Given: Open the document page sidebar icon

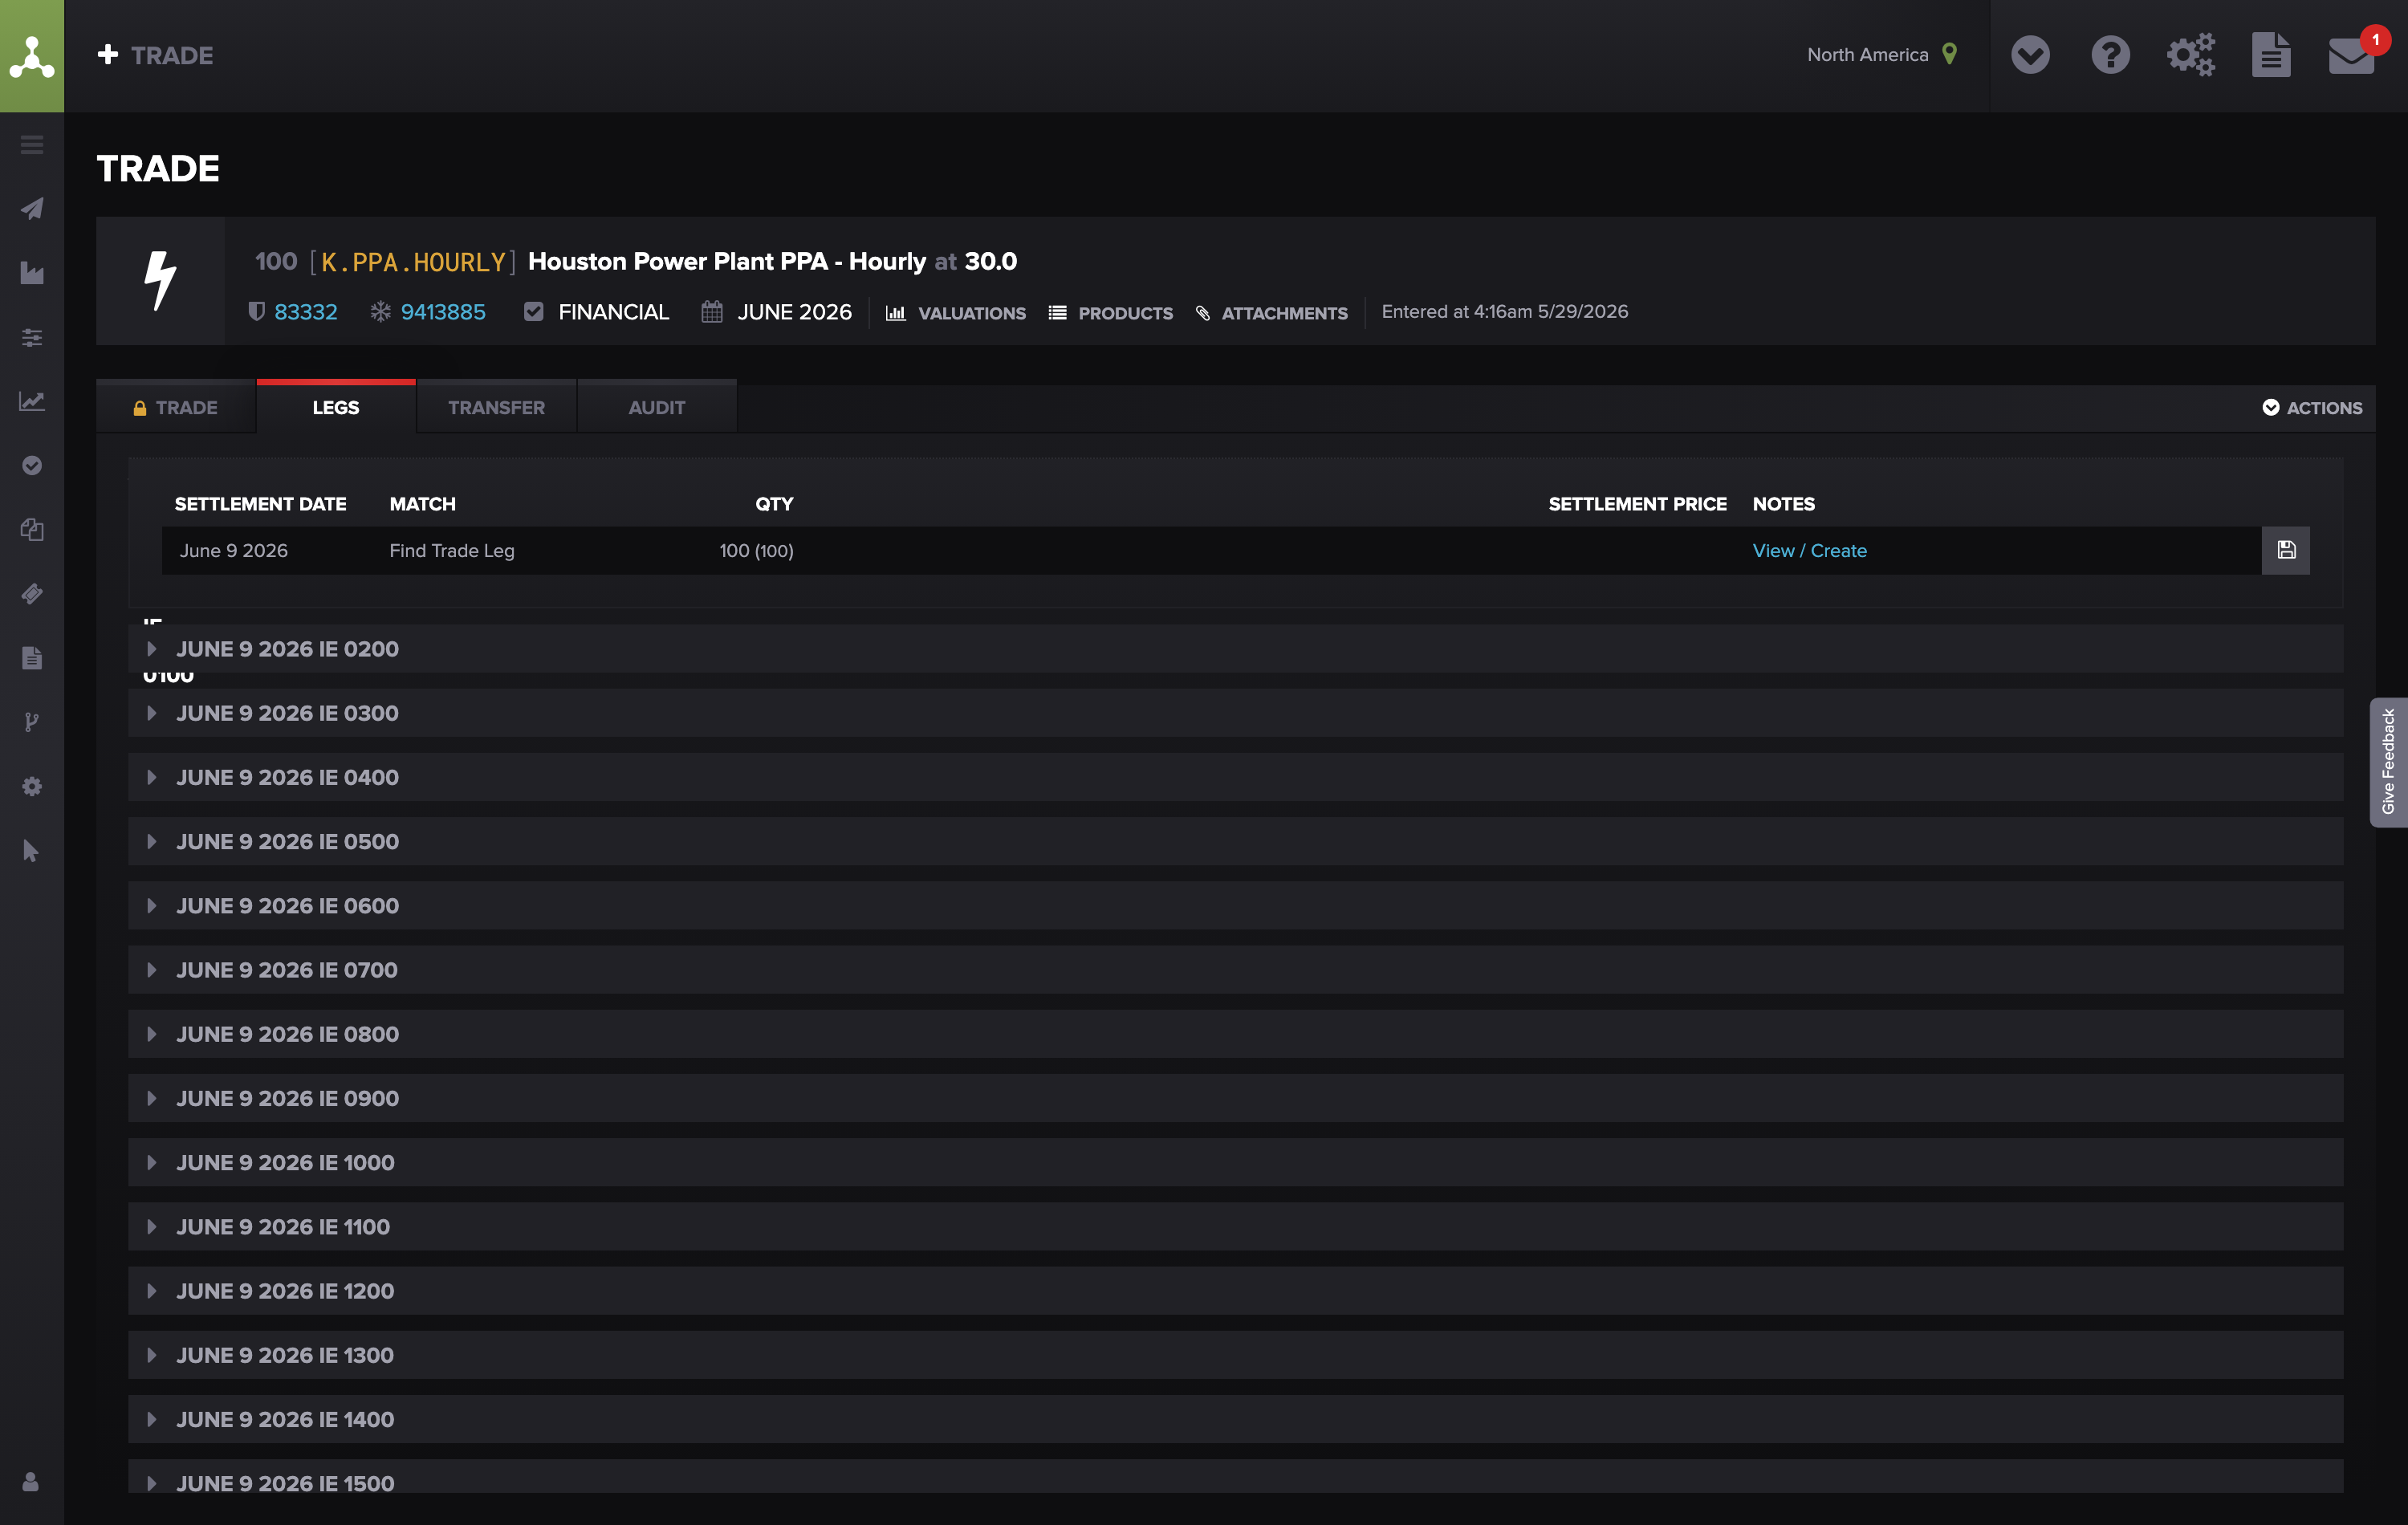Looking at the screenshot, I should (x=32, y=658).
